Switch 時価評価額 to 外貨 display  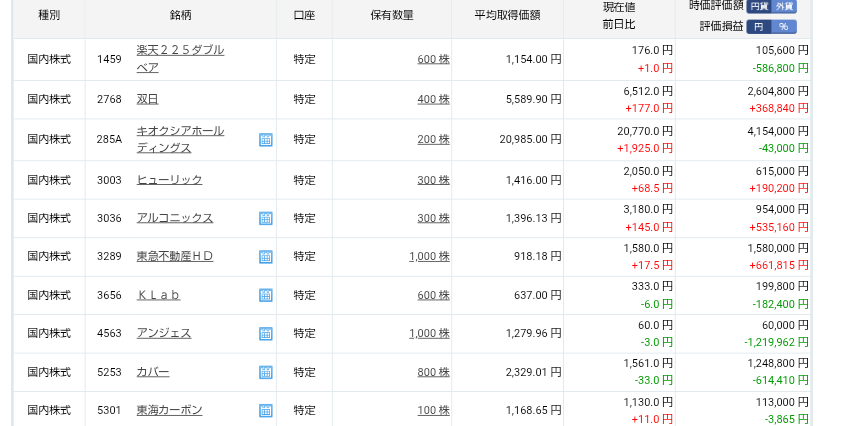[784, 6]
